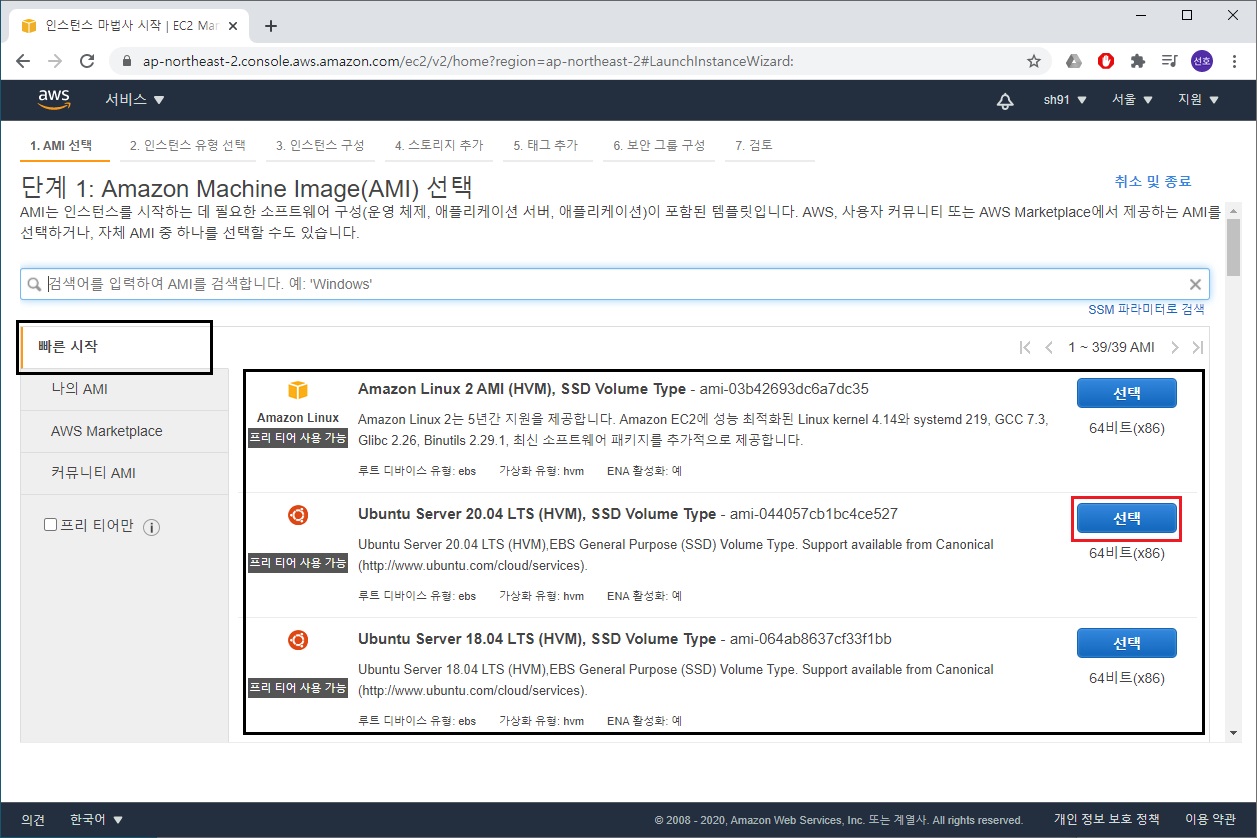The image size is (1257, 838).
Task: Open a new browser tab with plus
Action: (271, 26)
